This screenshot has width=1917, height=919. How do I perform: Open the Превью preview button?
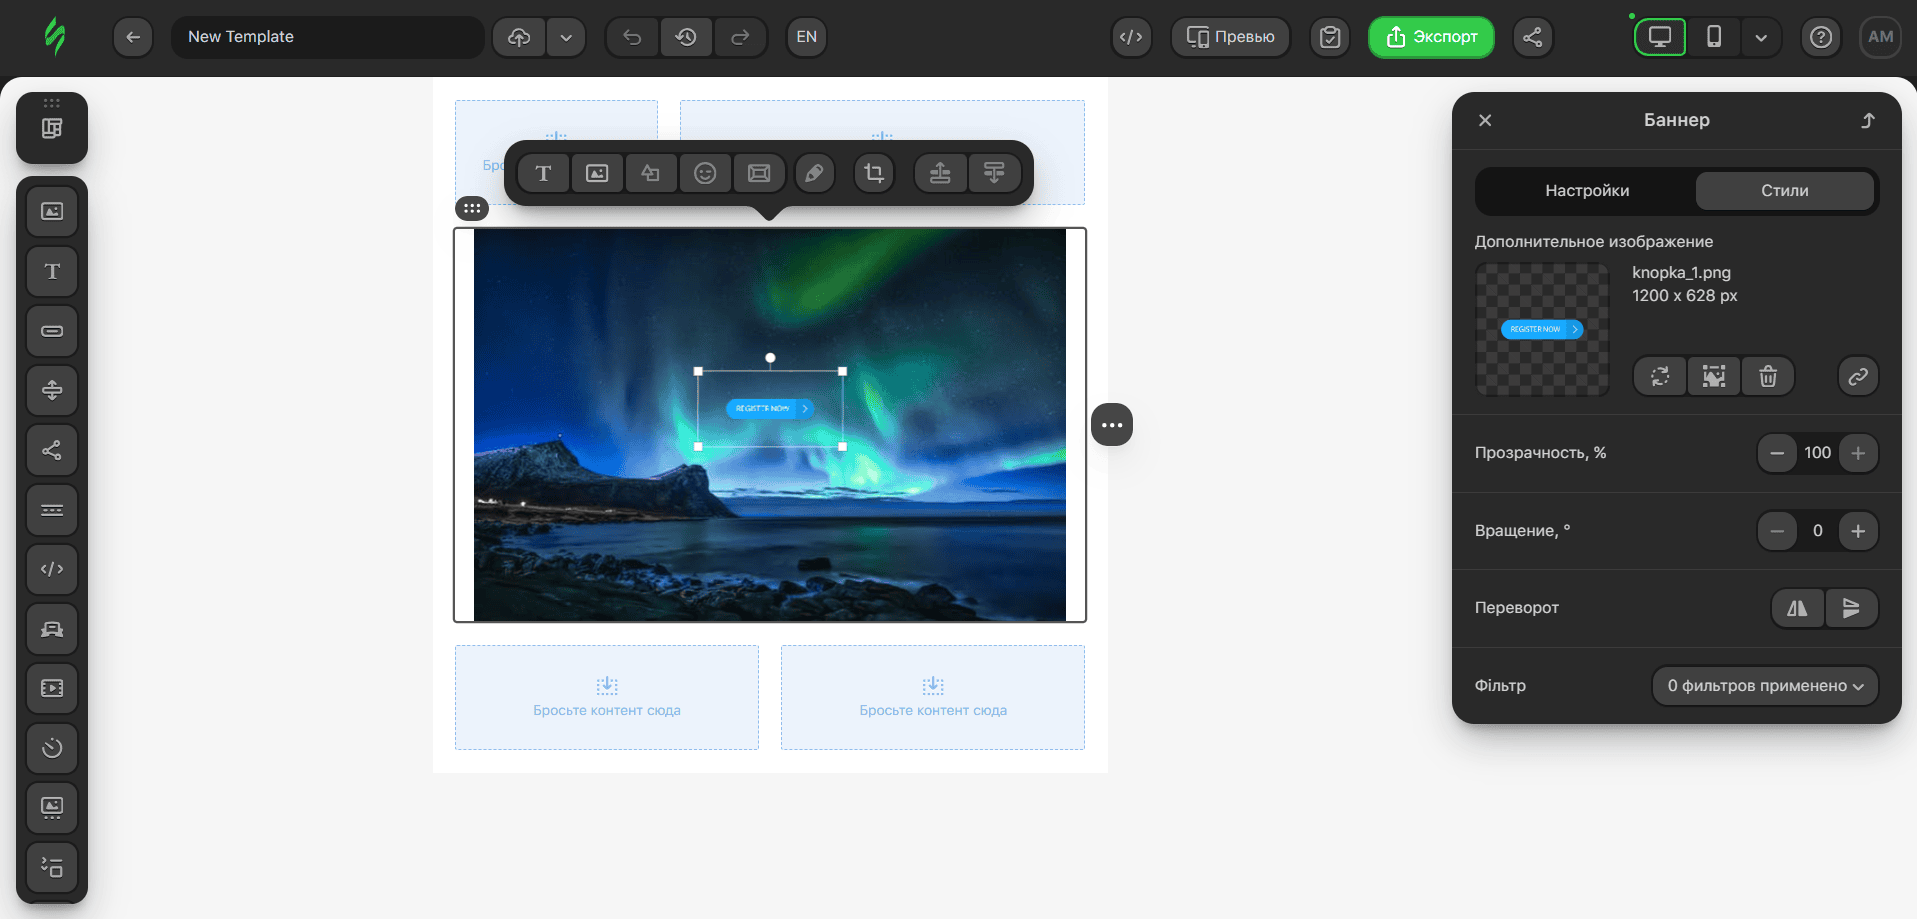[1230, 37]
